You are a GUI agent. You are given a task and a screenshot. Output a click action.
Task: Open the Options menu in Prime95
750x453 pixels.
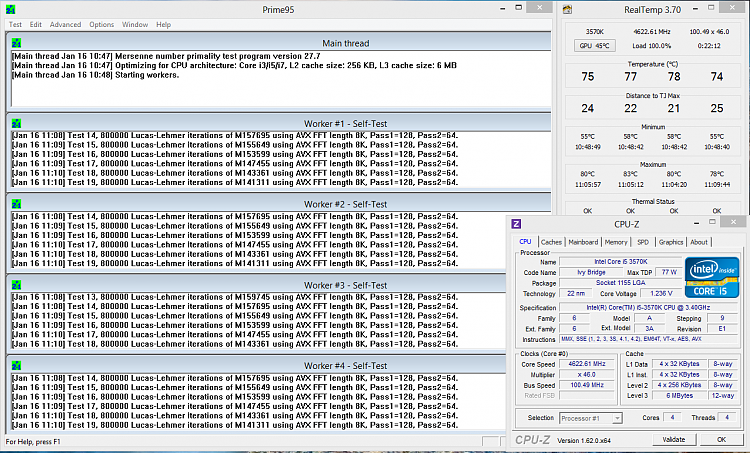[x=102, y=24]
